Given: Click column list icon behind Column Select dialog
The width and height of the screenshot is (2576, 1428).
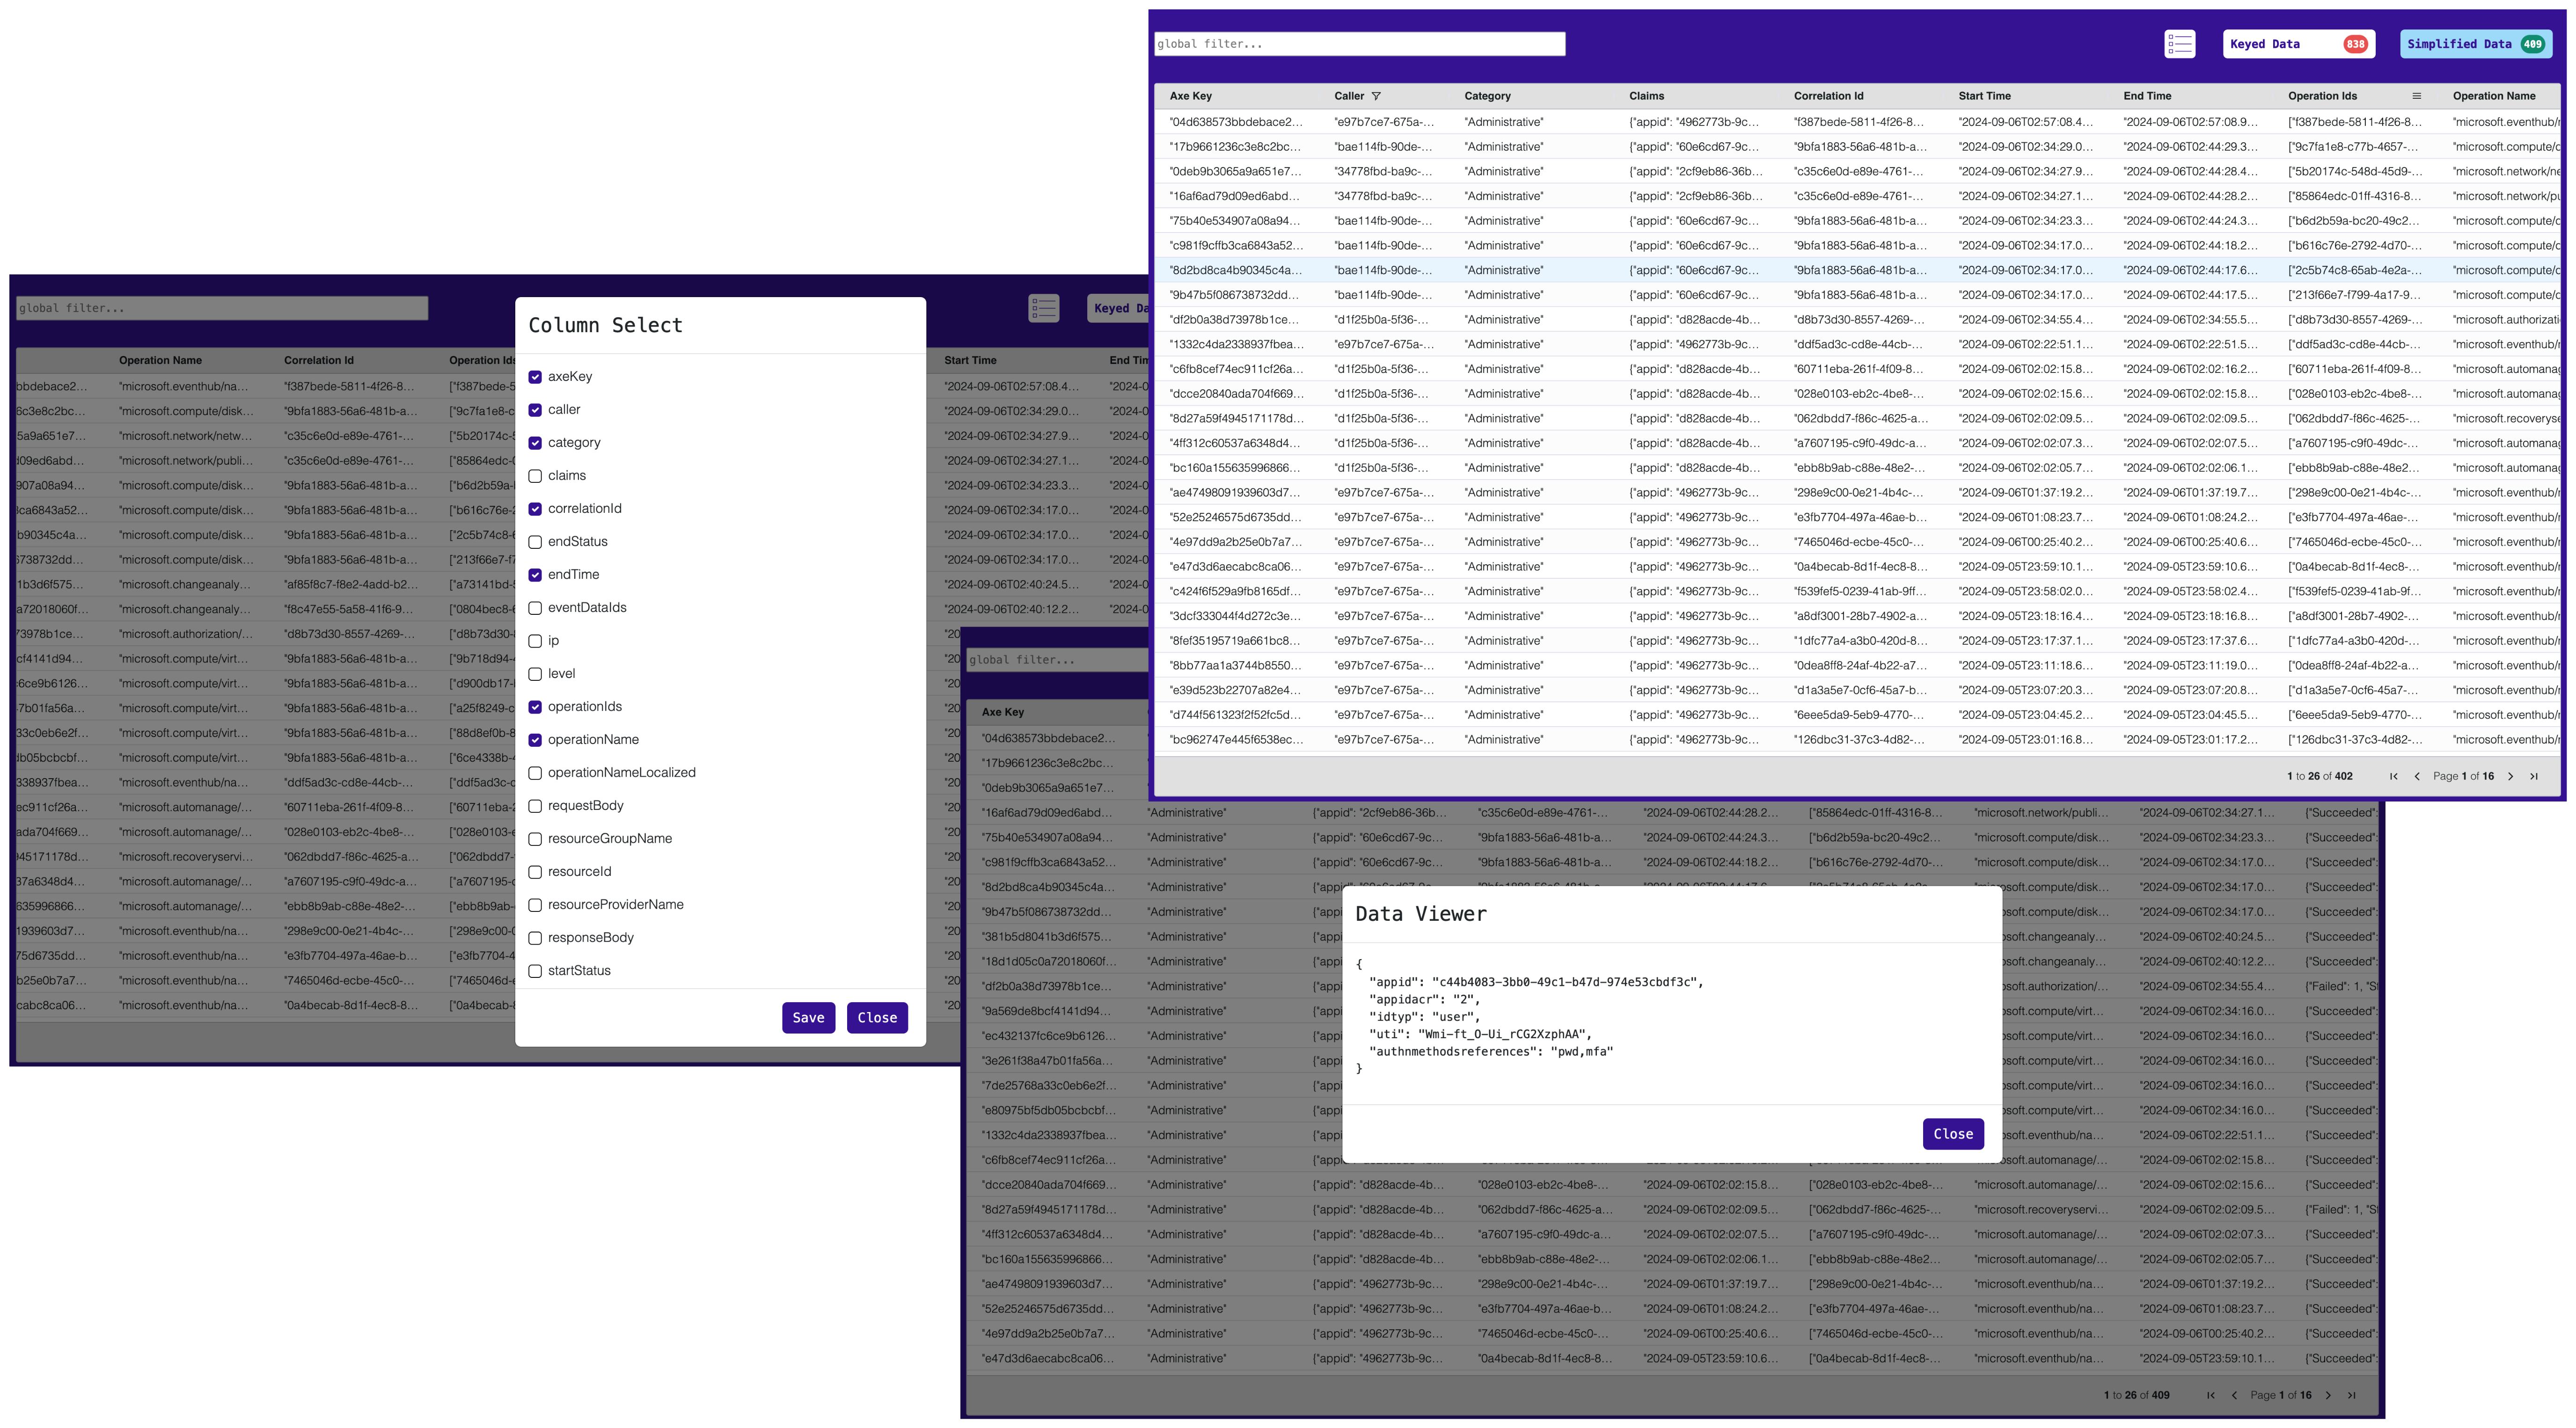Looking at the screenshot, I should [x=1043, y=308].
